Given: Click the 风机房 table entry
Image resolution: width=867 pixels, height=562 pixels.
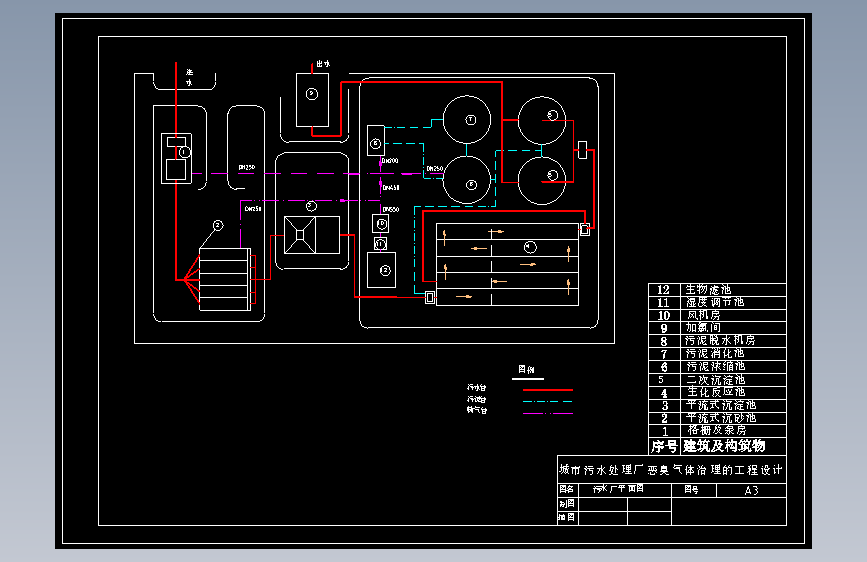Looking at the screenshot, I should coord(703,315).
